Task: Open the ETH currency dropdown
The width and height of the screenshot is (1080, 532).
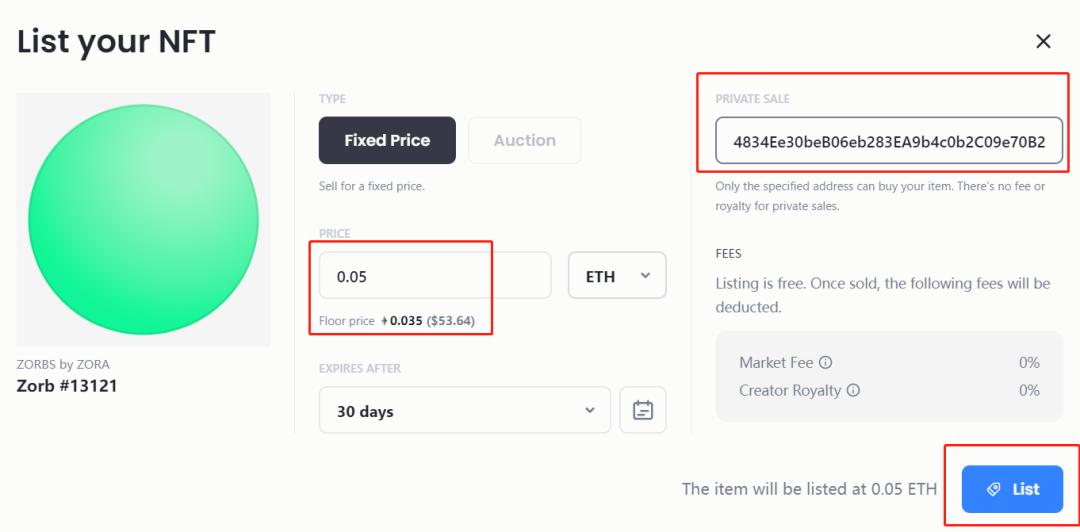Action: pyautogui.click(x=616, y=276)
